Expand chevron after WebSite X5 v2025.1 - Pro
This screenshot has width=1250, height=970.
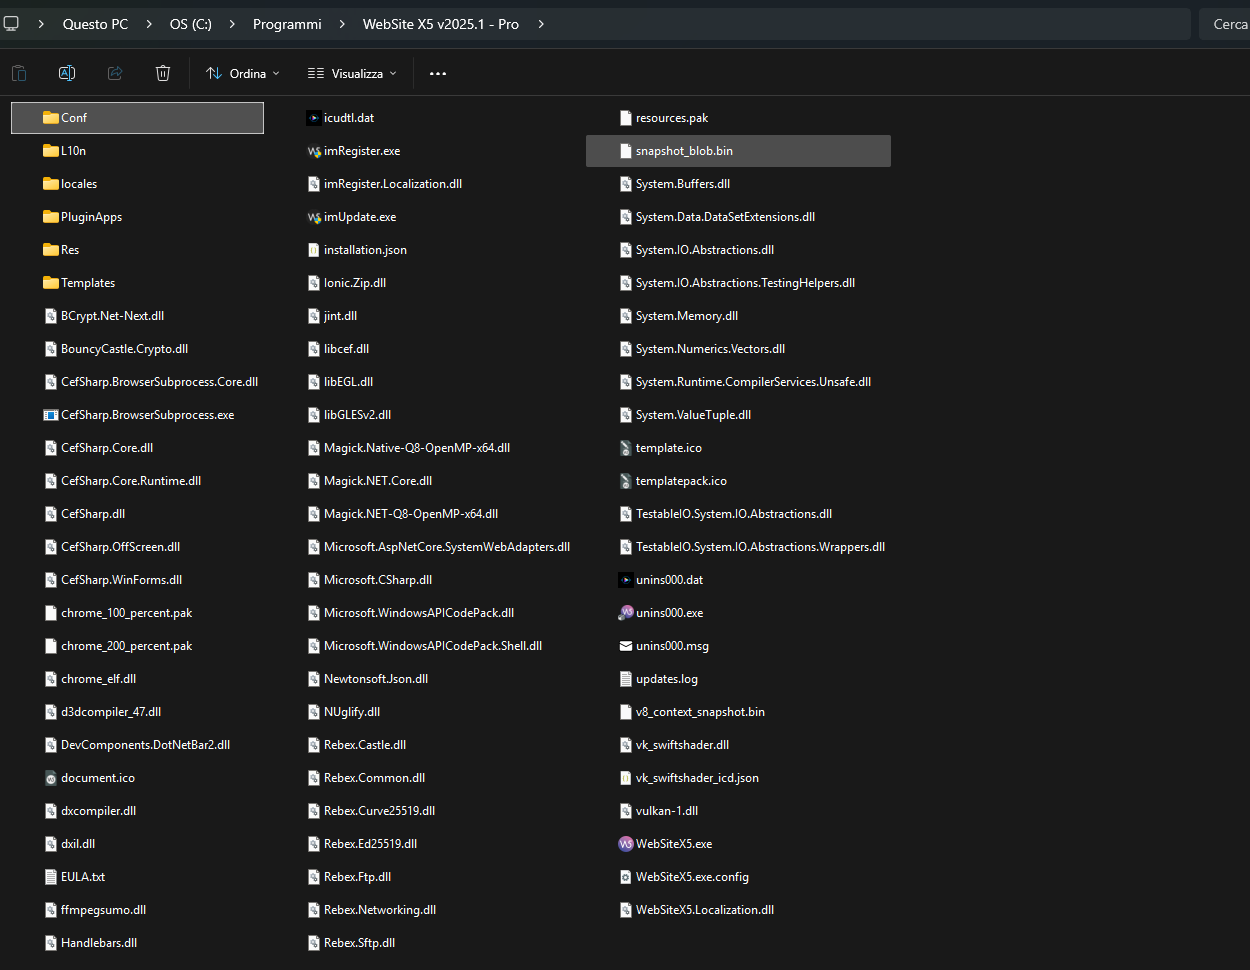[541, 24]
